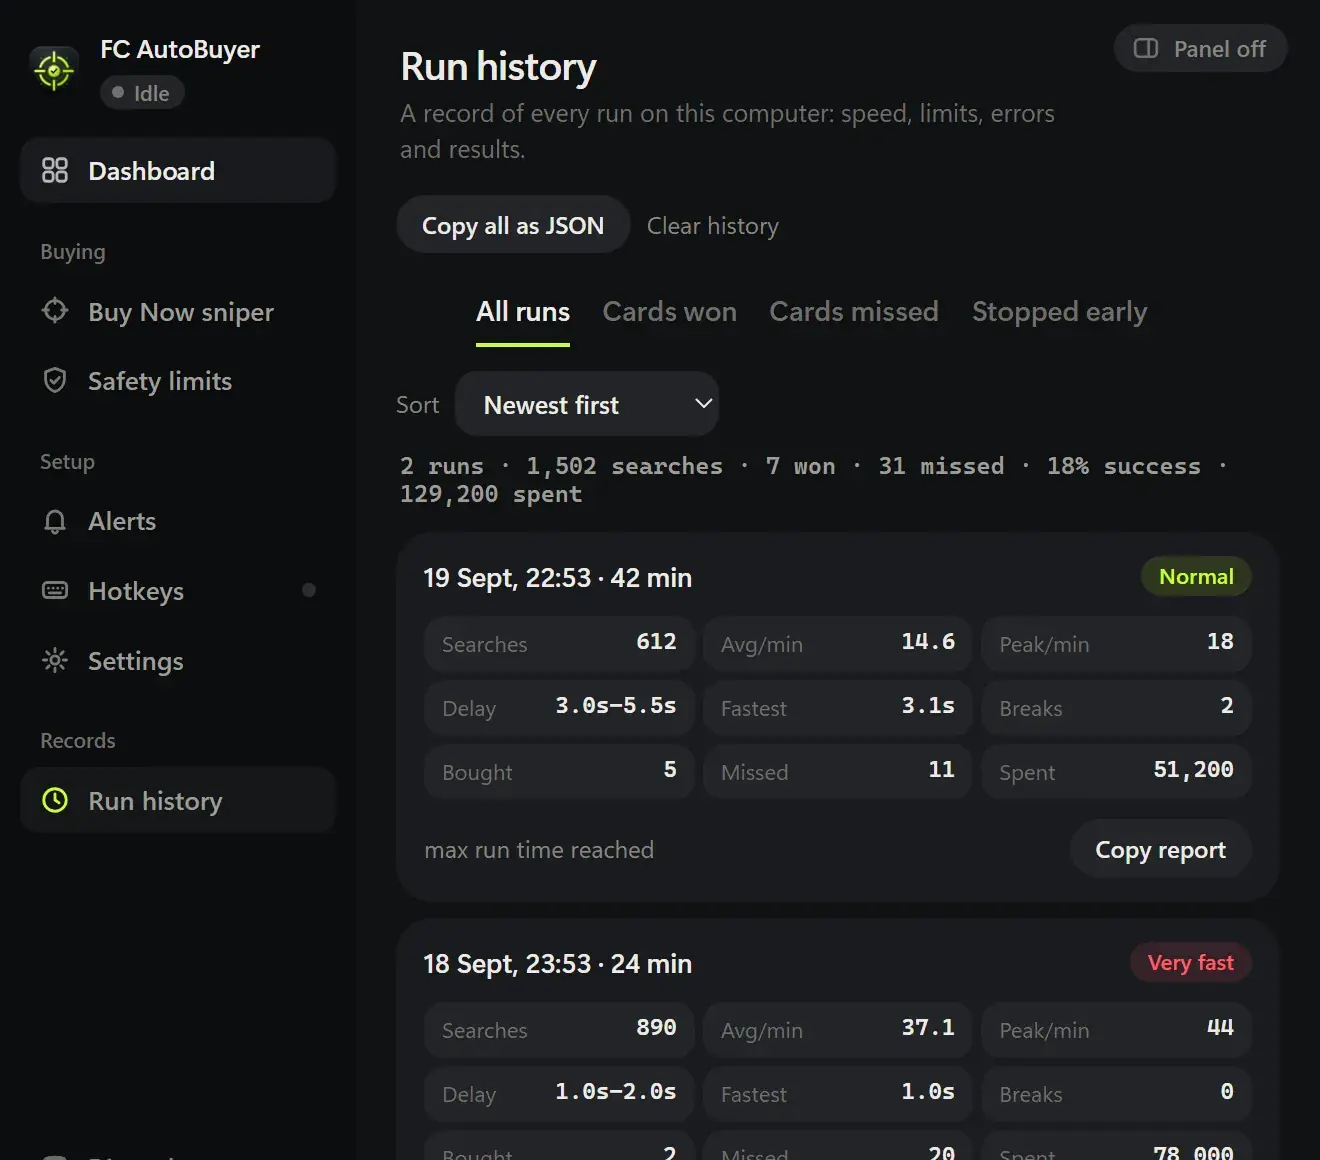Switch to the Cards won tab
1320x1160 pixels.
(x=670, y=312)
